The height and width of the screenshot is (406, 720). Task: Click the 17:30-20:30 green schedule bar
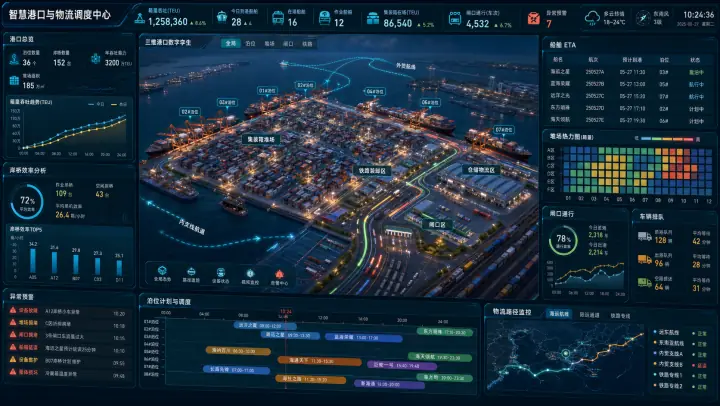click(445, 332)
